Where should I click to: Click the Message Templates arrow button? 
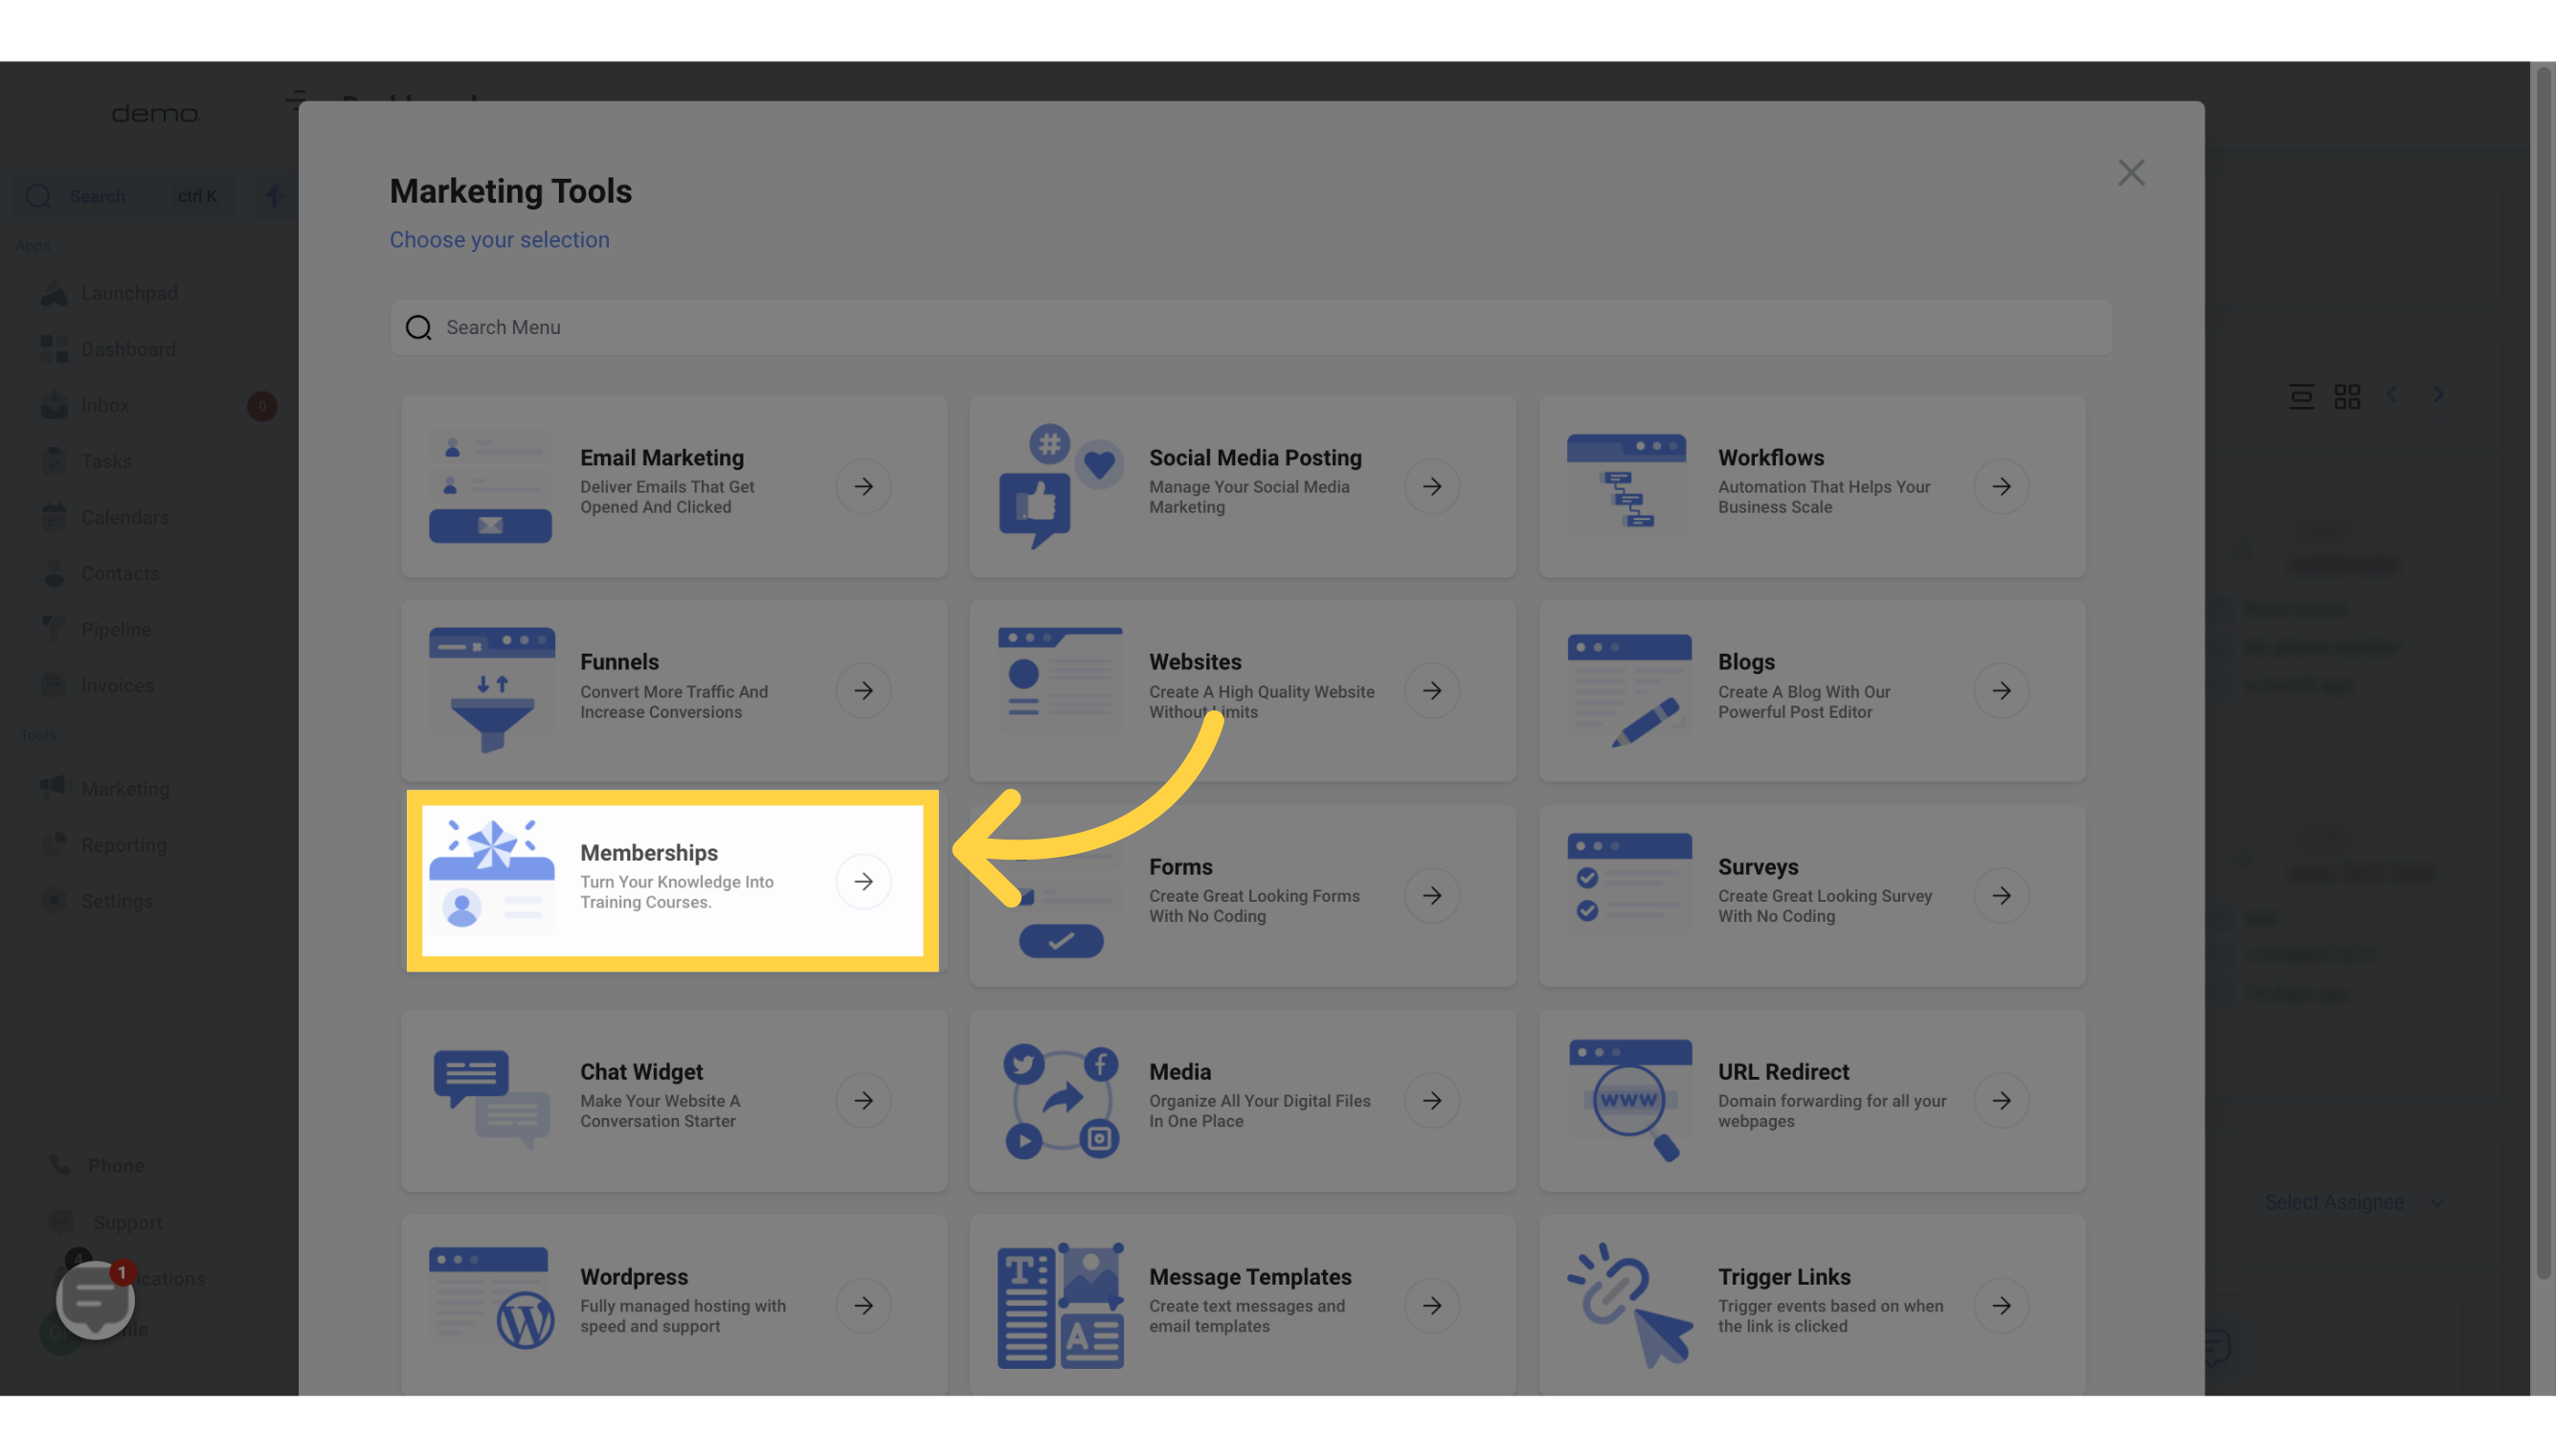(1432, 1305)
